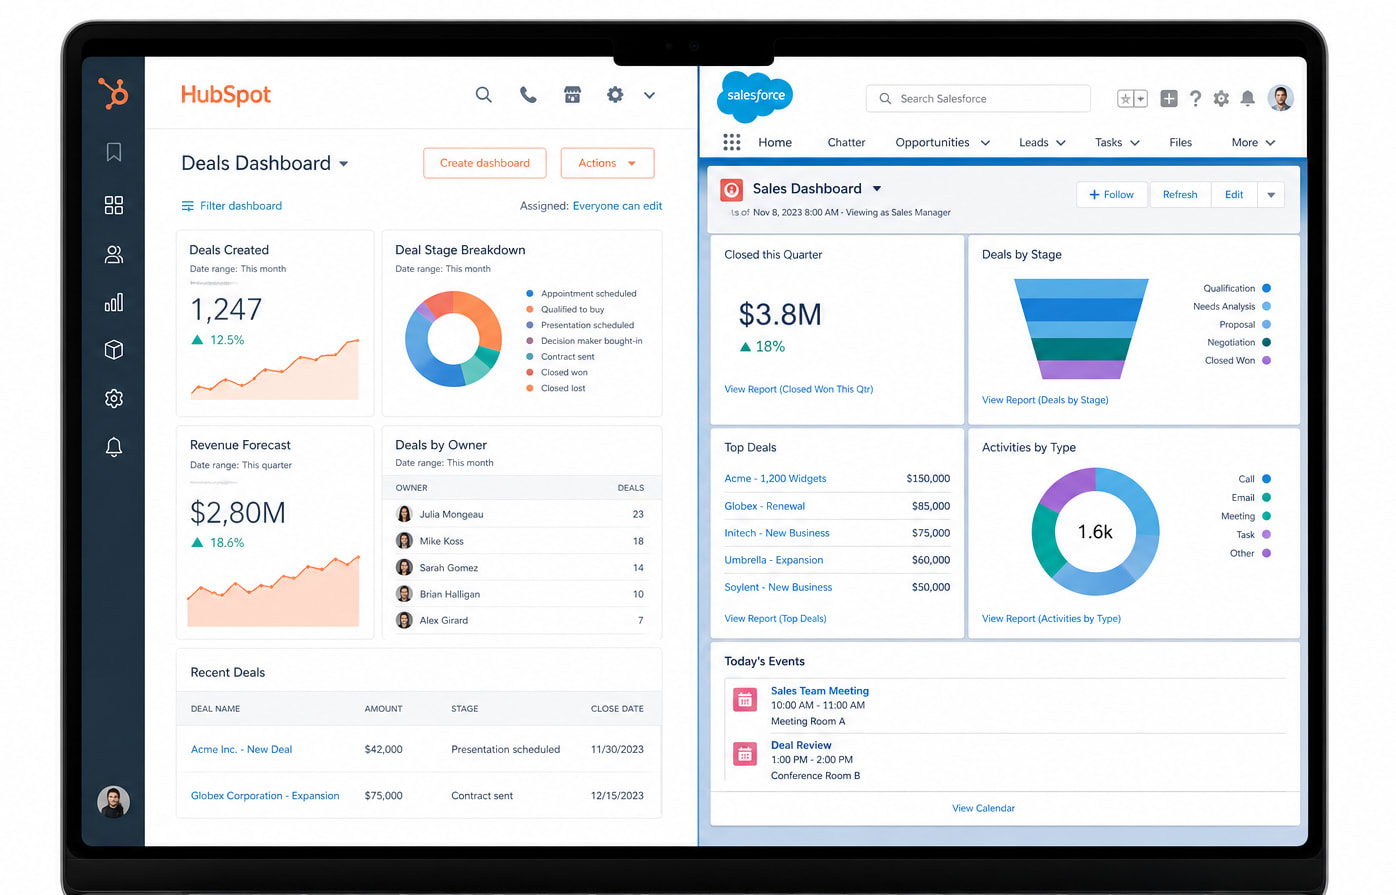
Task: Click the Closed won legend dot
Action: click(x=530, y=372)
